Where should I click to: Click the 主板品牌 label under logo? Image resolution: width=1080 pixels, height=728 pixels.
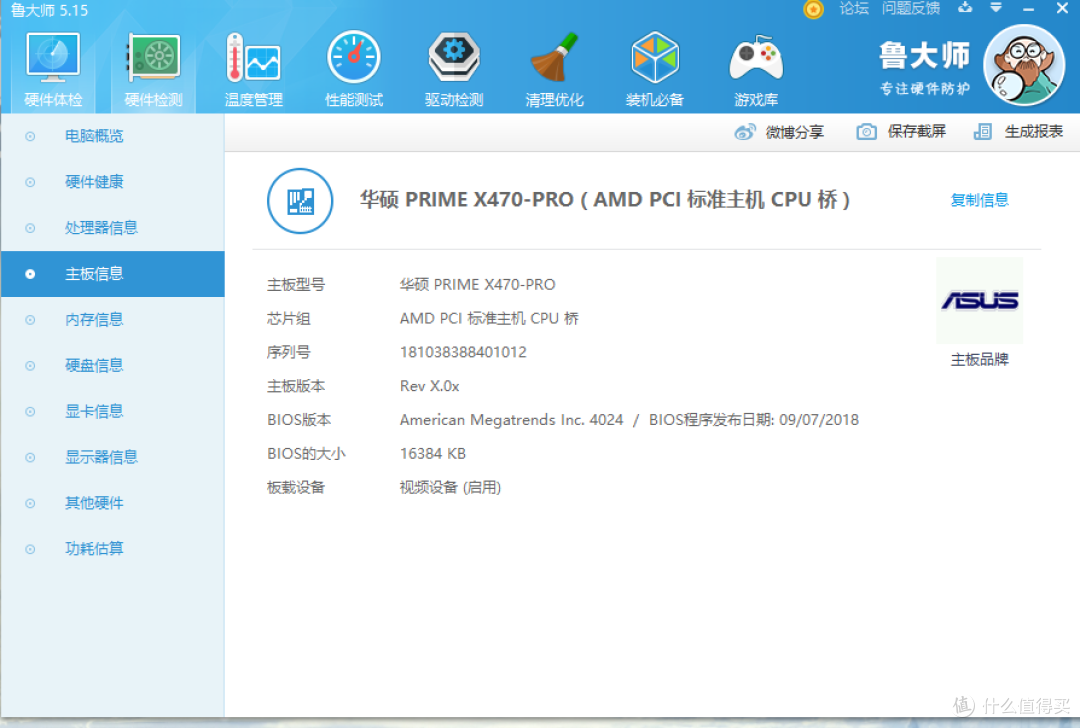click(x=979, y=360)
